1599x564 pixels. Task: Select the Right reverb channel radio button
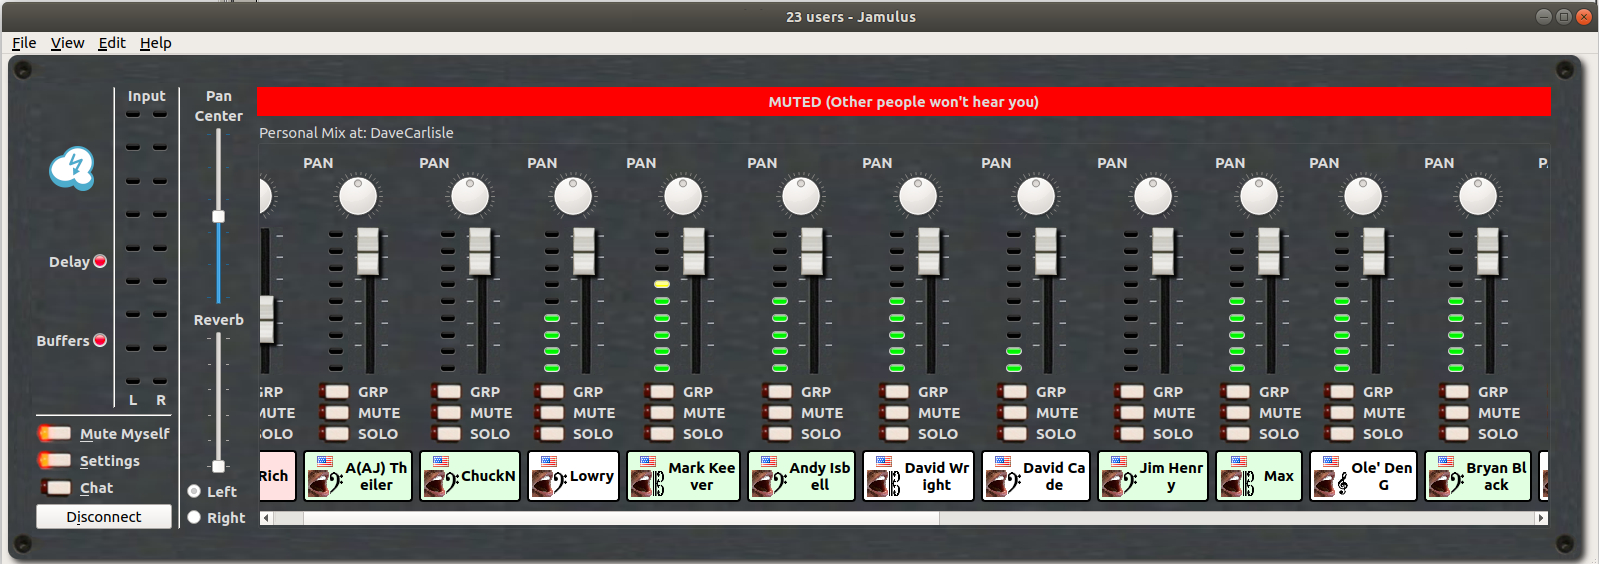(195, 517)
